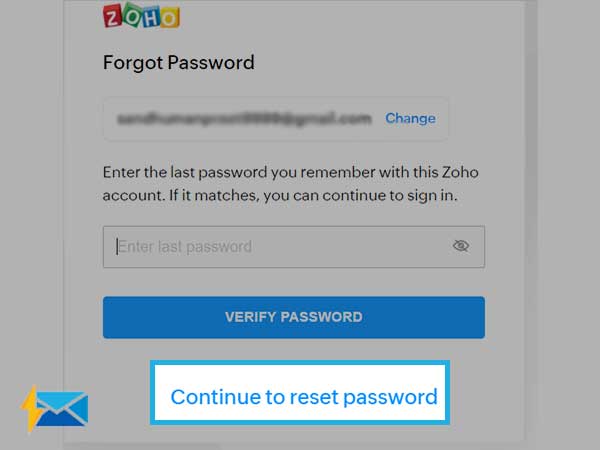Click the yellow O block in the logo
600x450 pixels.
click(x=170, y=18)
